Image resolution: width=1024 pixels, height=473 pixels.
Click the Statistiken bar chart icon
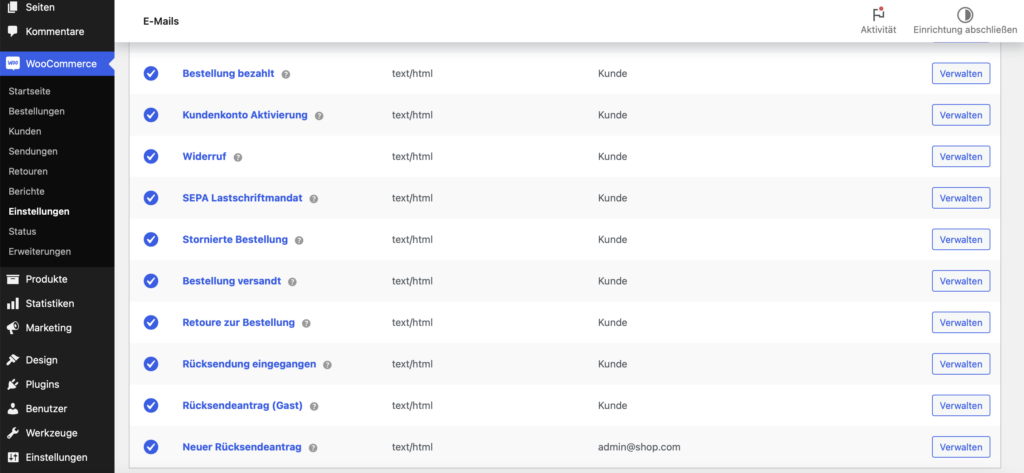tap(12, 303)
